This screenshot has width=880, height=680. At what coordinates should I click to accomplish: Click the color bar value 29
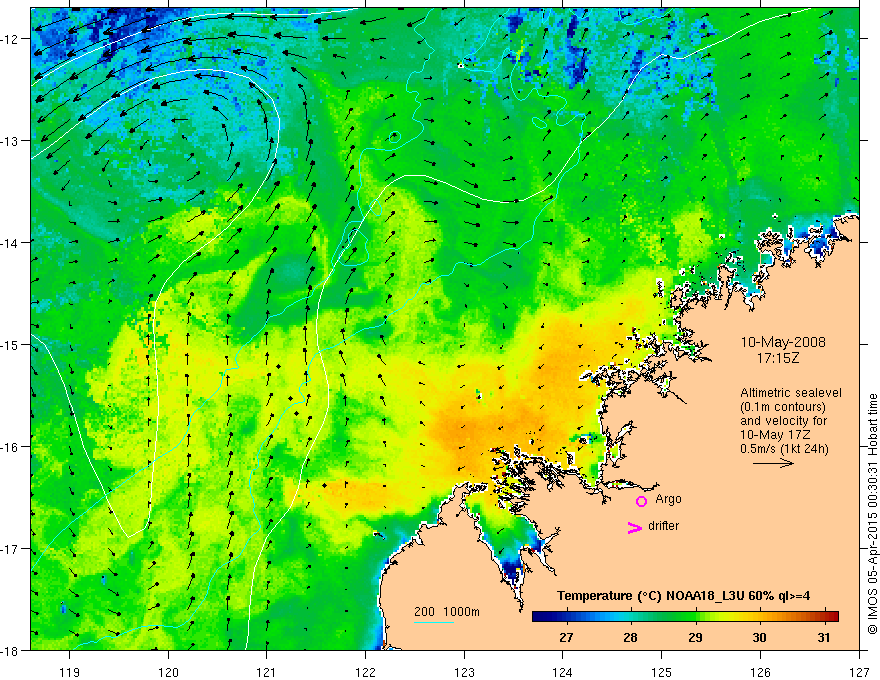tap(695, 637)
